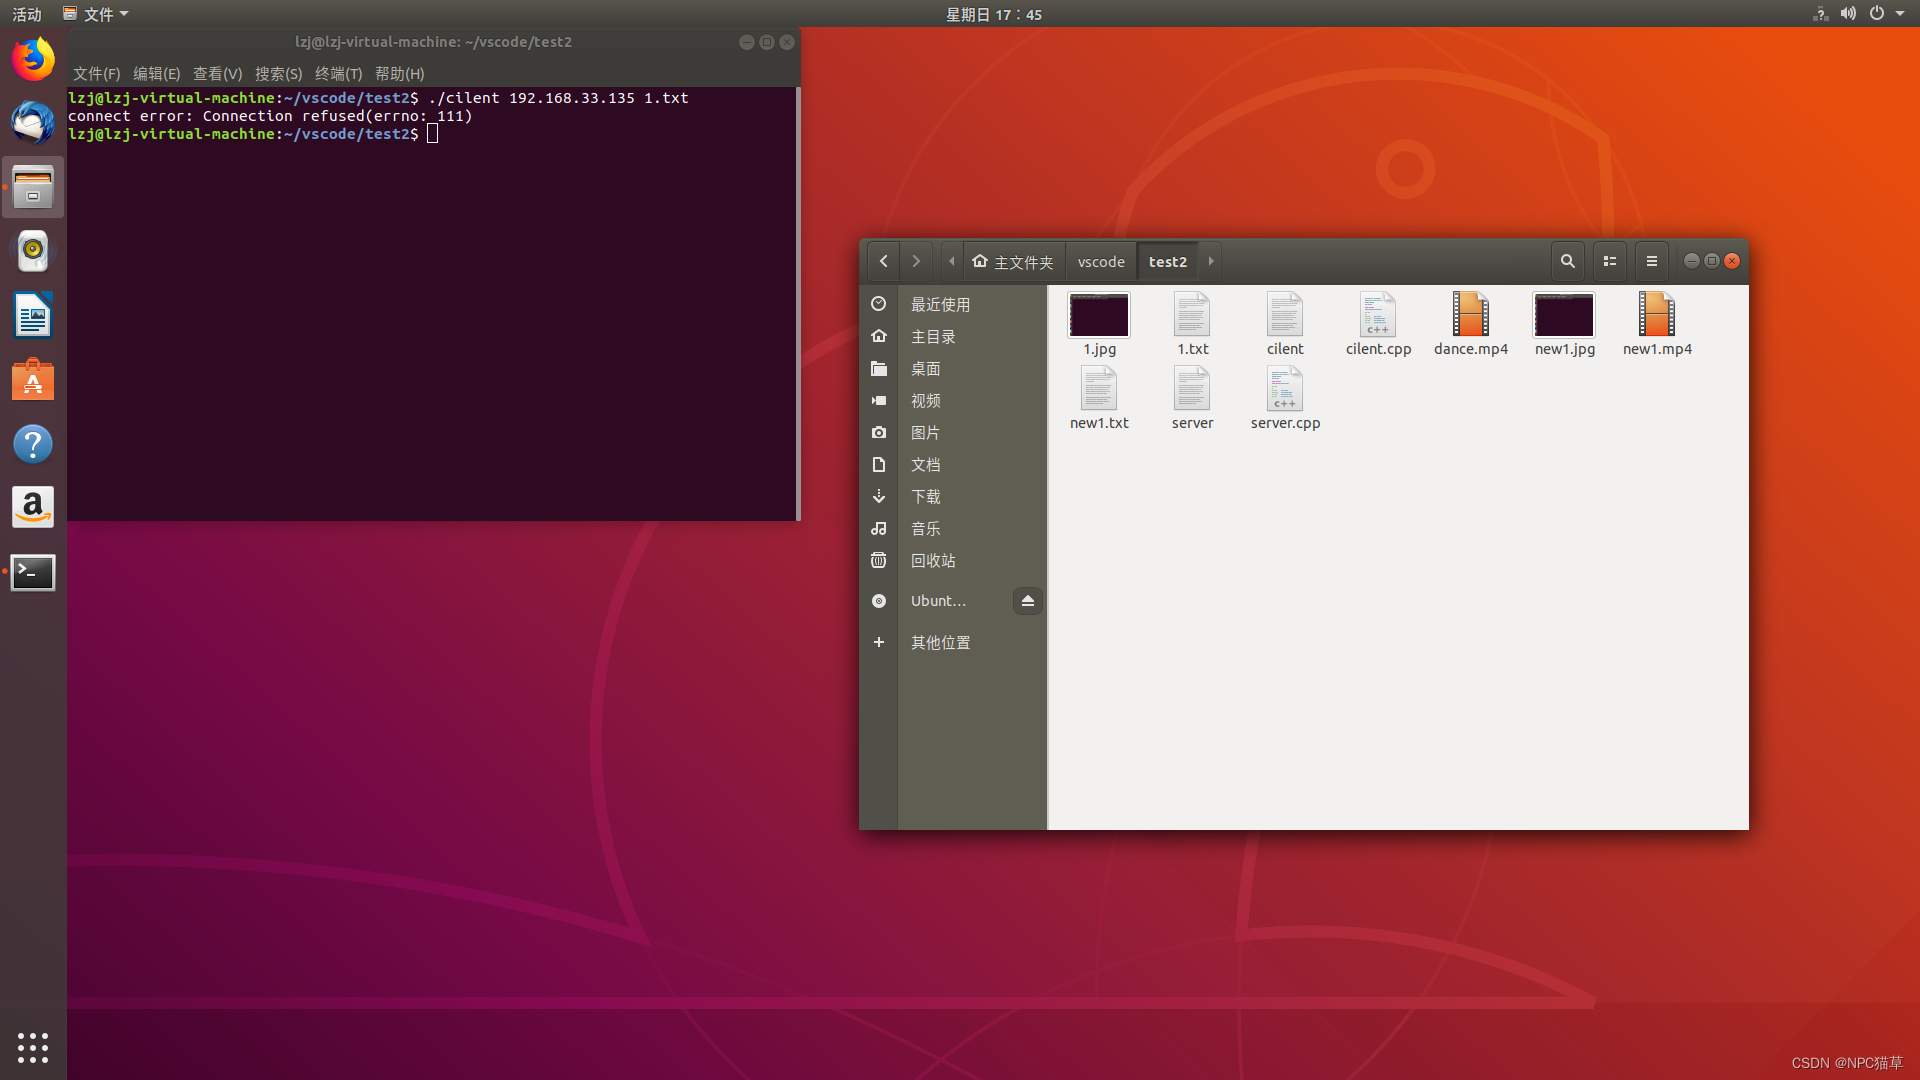The width and height of the screenshot is (1920, 1080).
Task: Open the terminal 终端(T) menu
Action: click(x=338, y=74)
